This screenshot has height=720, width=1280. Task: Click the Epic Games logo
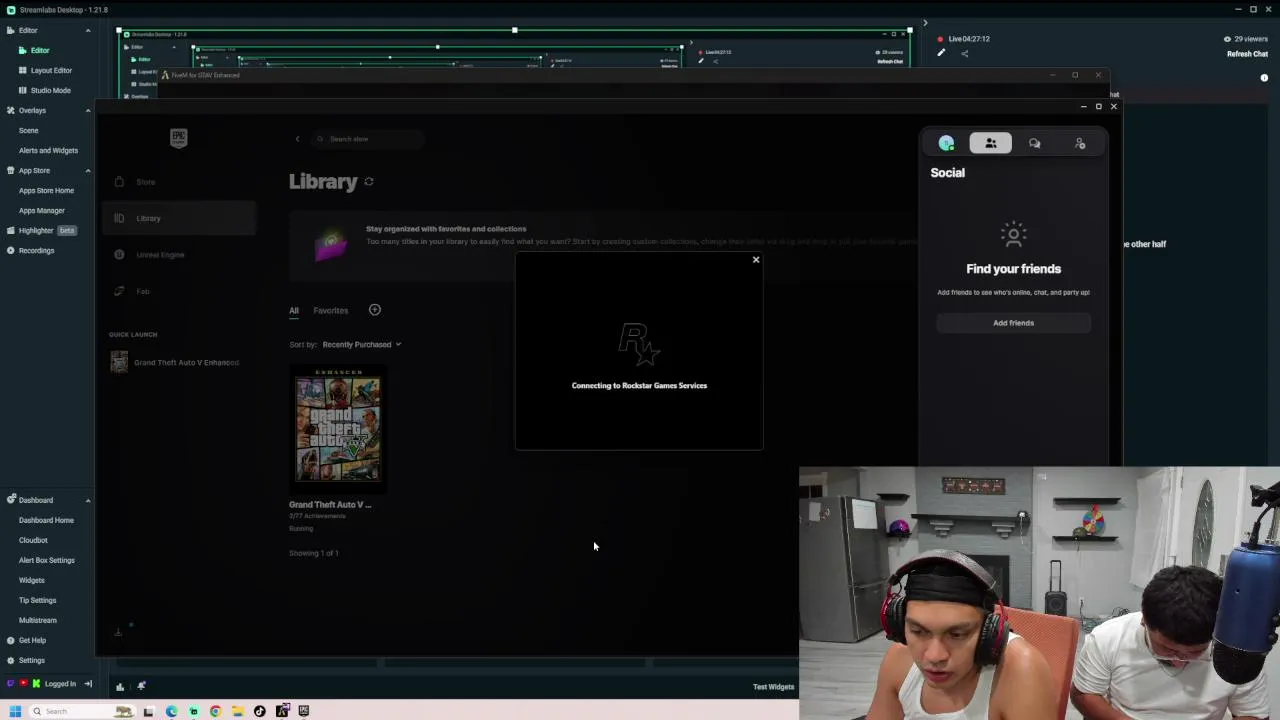[178, 138]
